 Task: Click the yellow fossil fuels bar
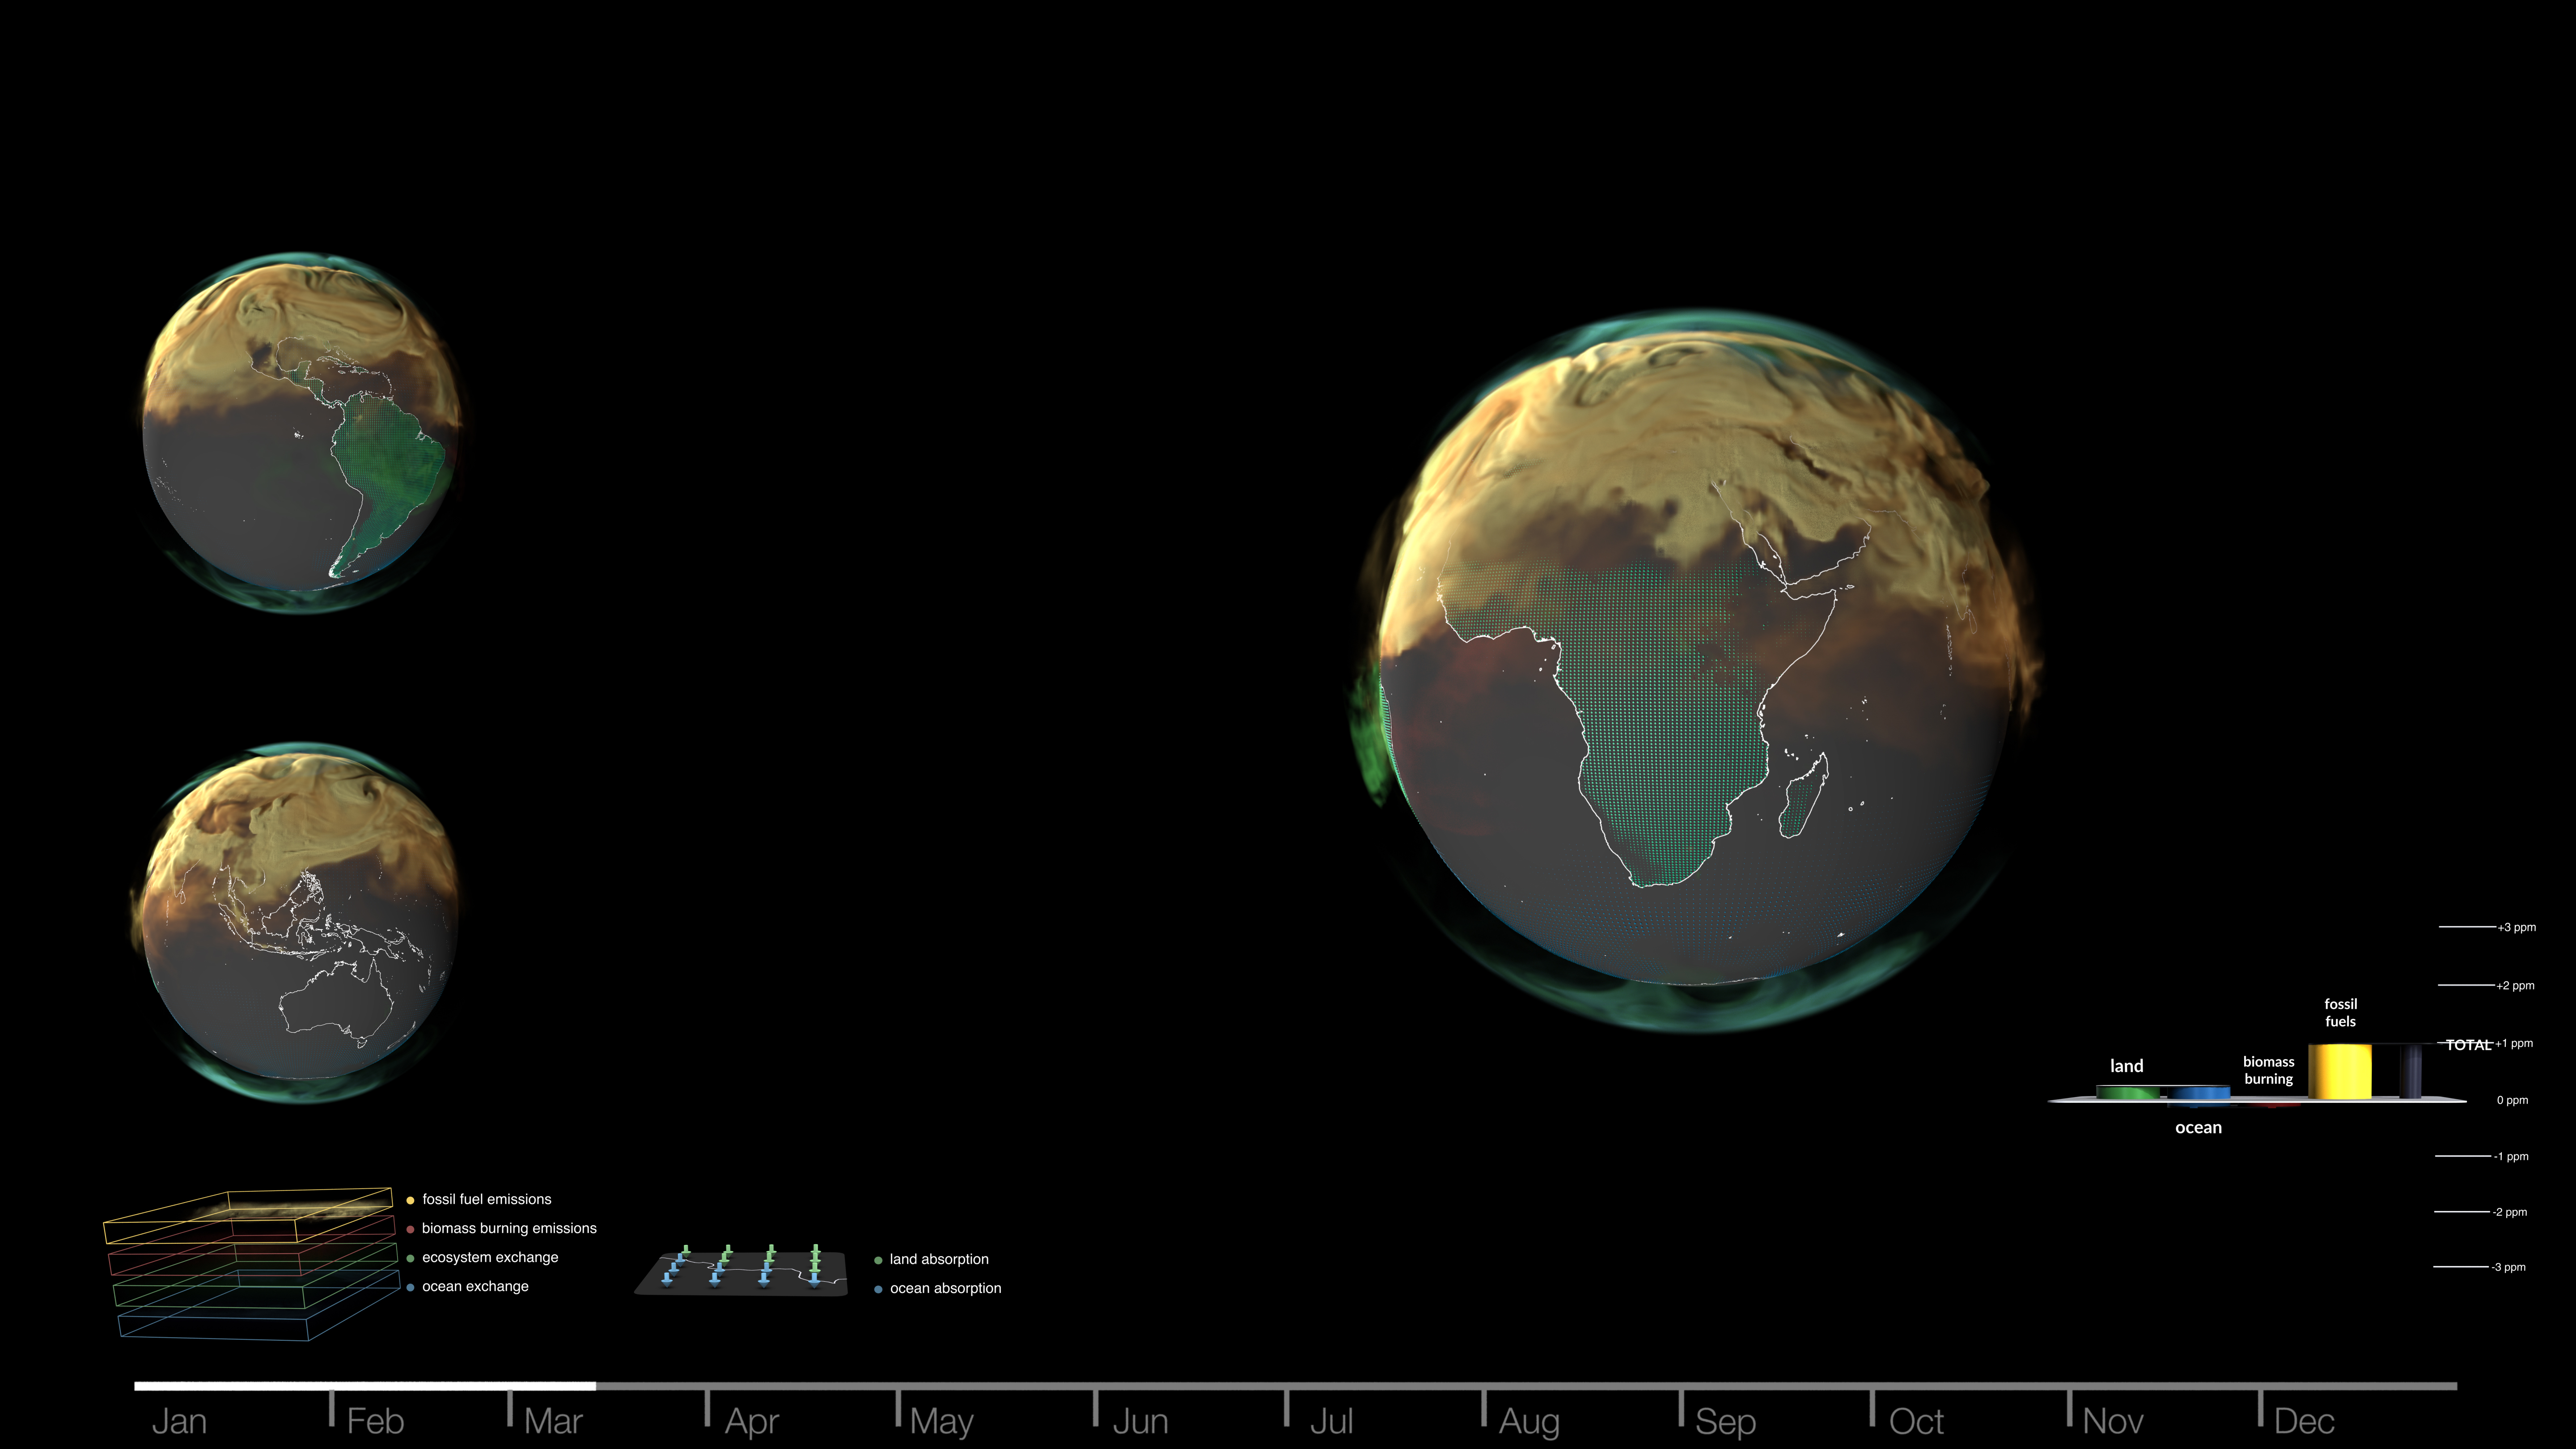[x=2339, y=1071]
